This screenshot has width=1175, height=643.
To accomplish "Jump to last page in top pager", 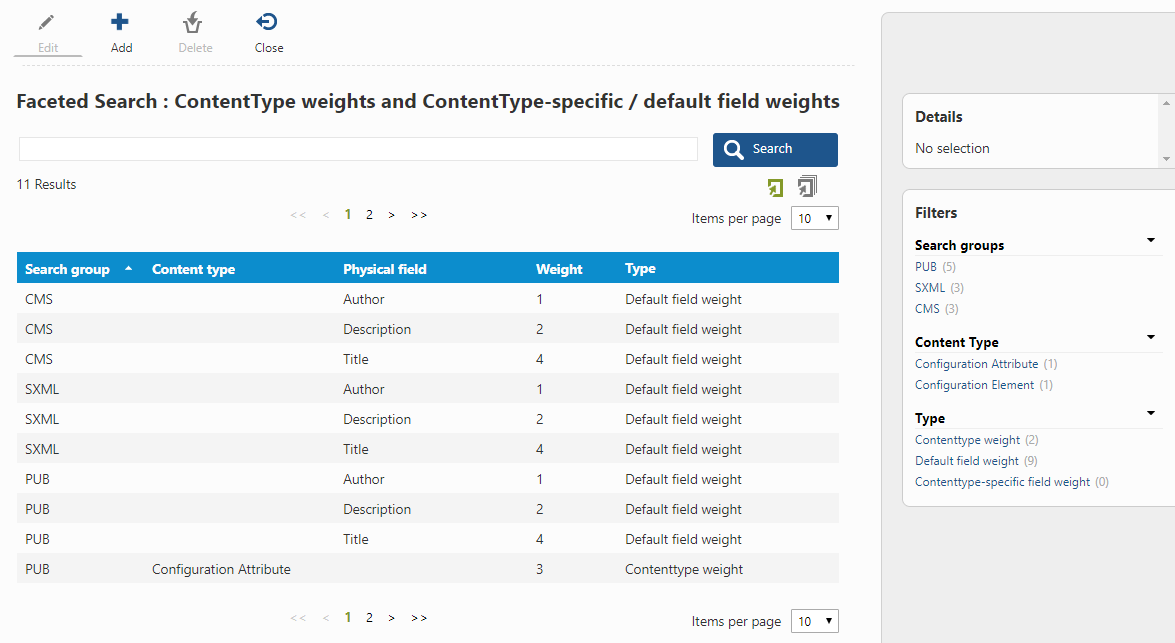I will [419, 215].
